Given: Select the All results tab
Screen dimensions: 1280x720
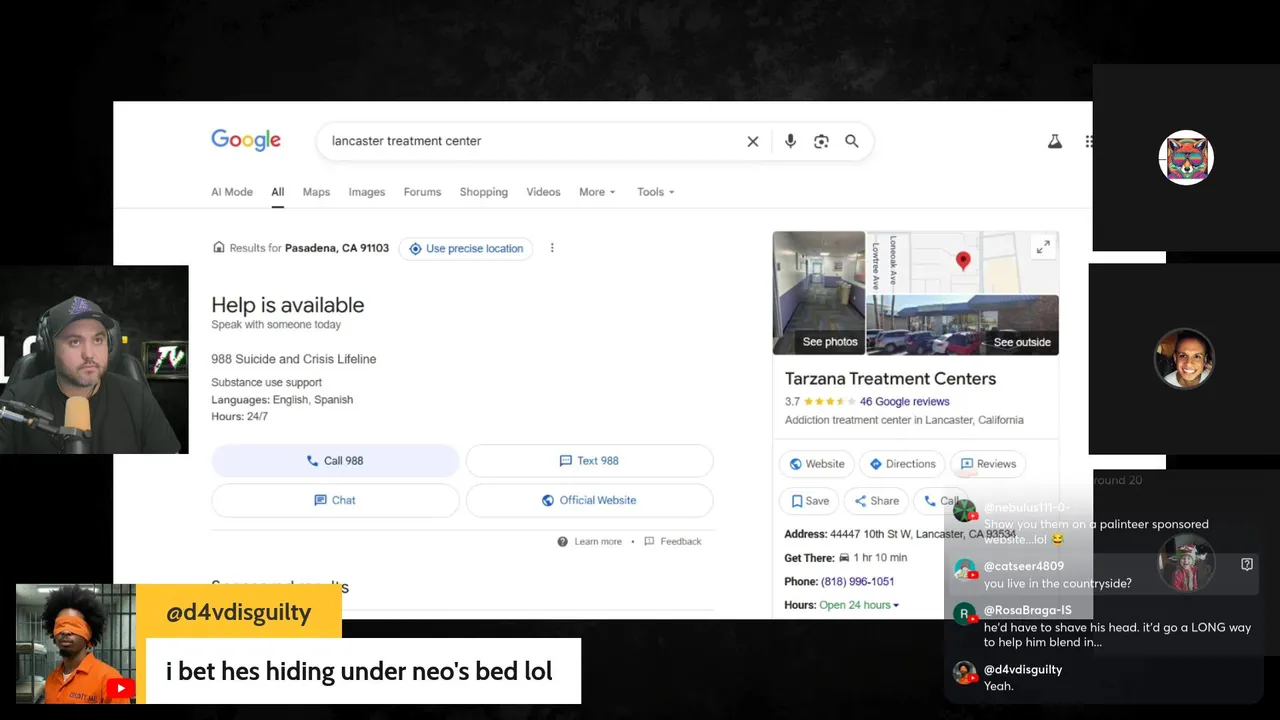Looking at the screenshot, I should pos(277,192).
